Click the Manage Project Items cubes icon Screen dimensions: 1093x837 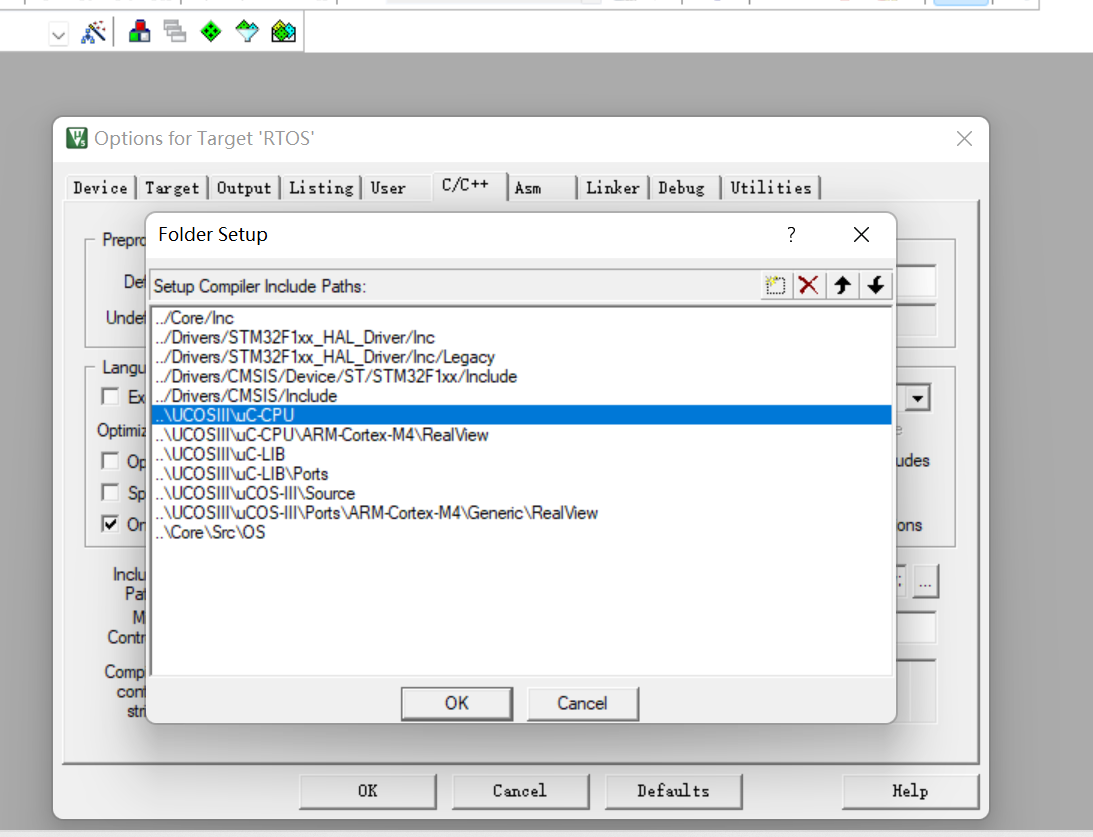[139, 31]
